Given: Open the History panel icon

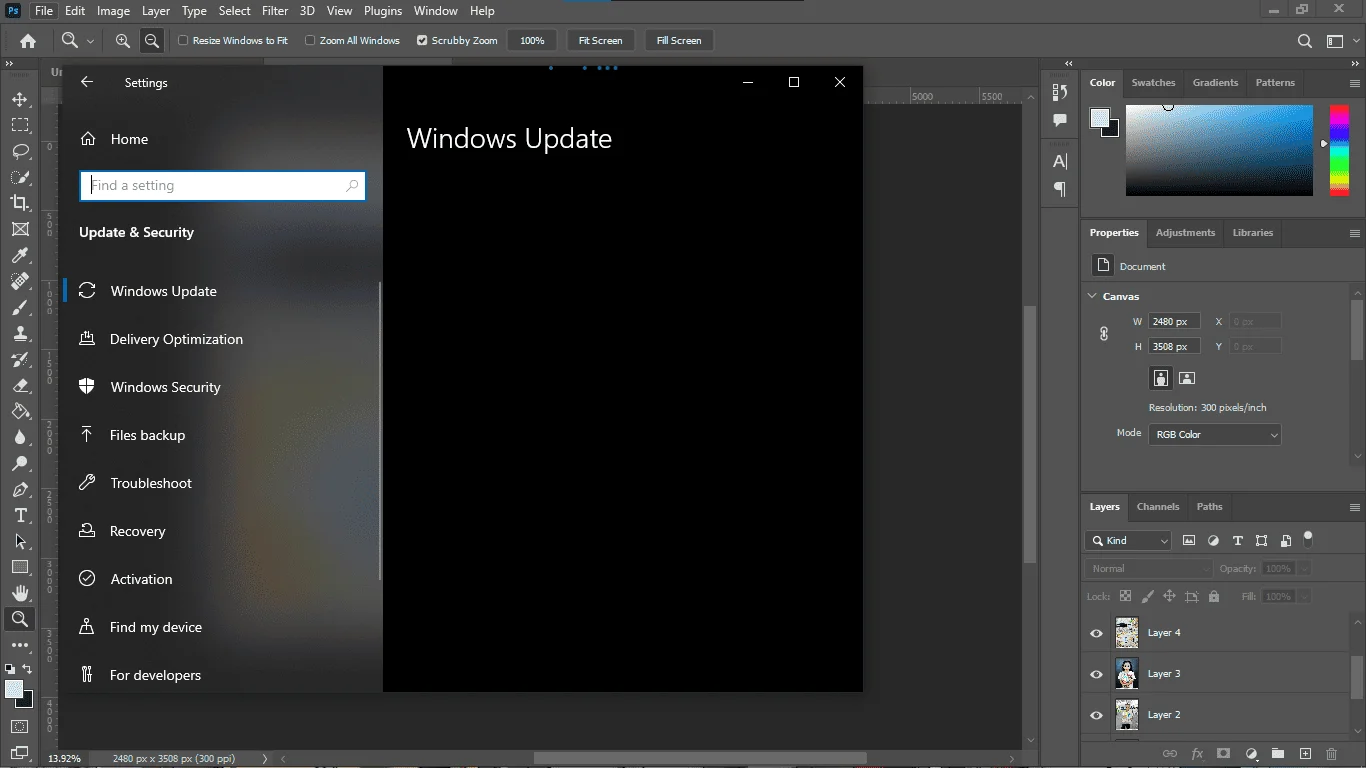Looking at the screenshot, I should coord(1060,92).
